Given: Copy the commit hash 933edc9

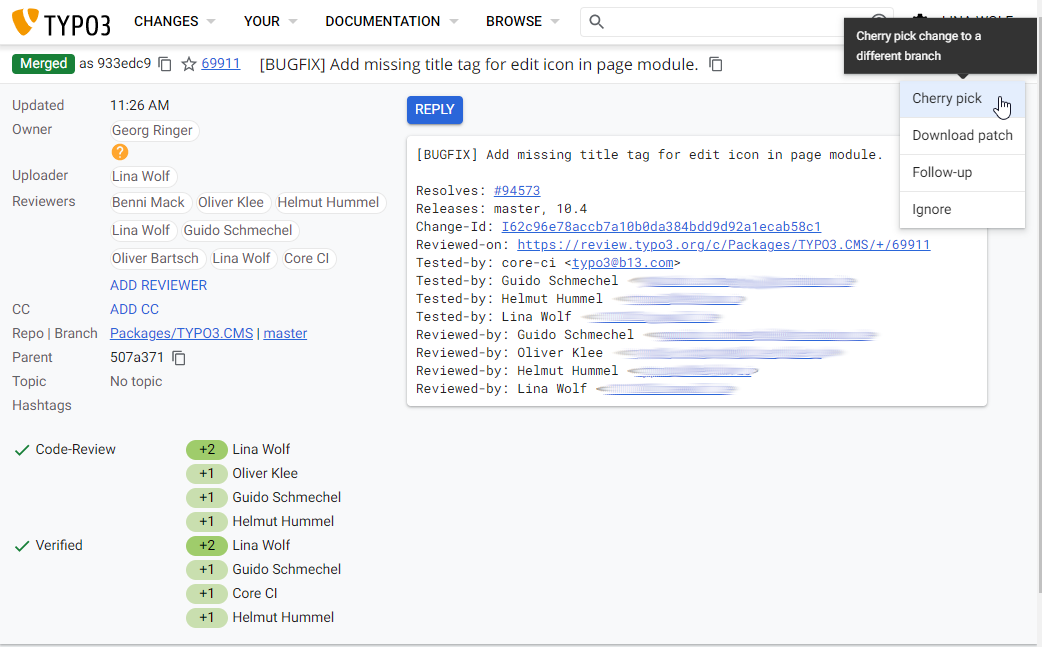Looking at the screenshot, I should point(165,64).
